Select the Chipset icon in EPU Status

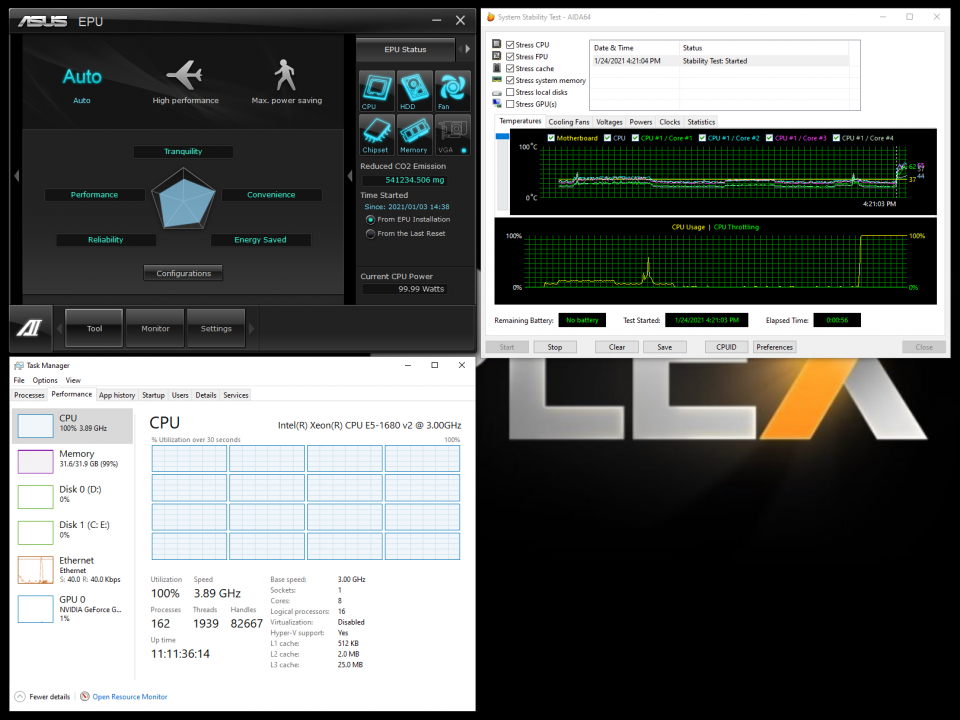coord(376,133)
